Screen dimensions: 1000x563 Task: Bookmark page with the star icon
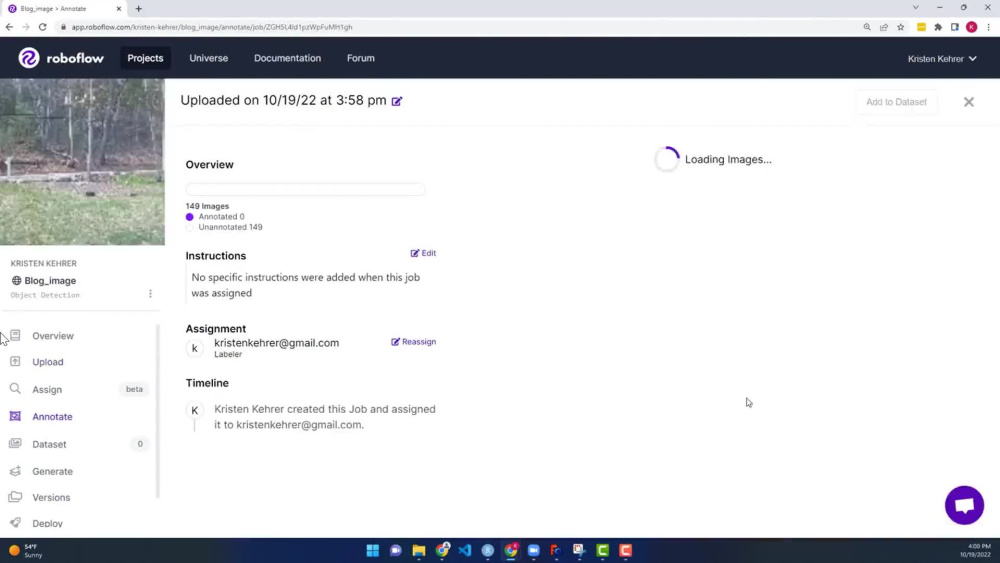(x=901, y=27)
